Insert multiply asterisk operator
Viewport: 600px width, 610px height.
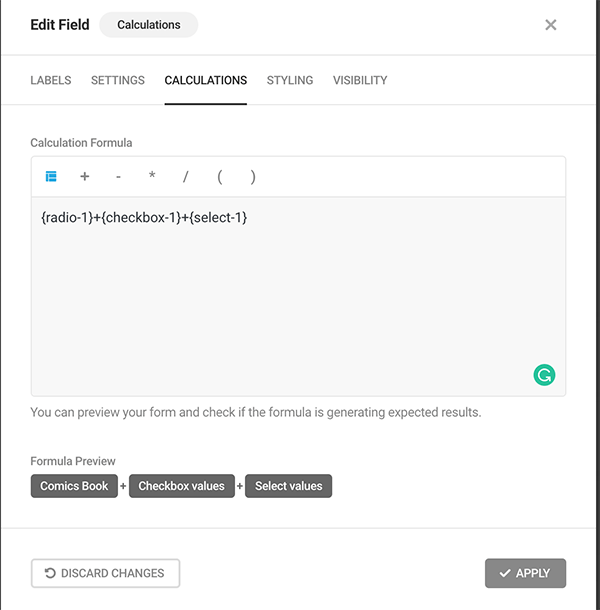point(152,177)
